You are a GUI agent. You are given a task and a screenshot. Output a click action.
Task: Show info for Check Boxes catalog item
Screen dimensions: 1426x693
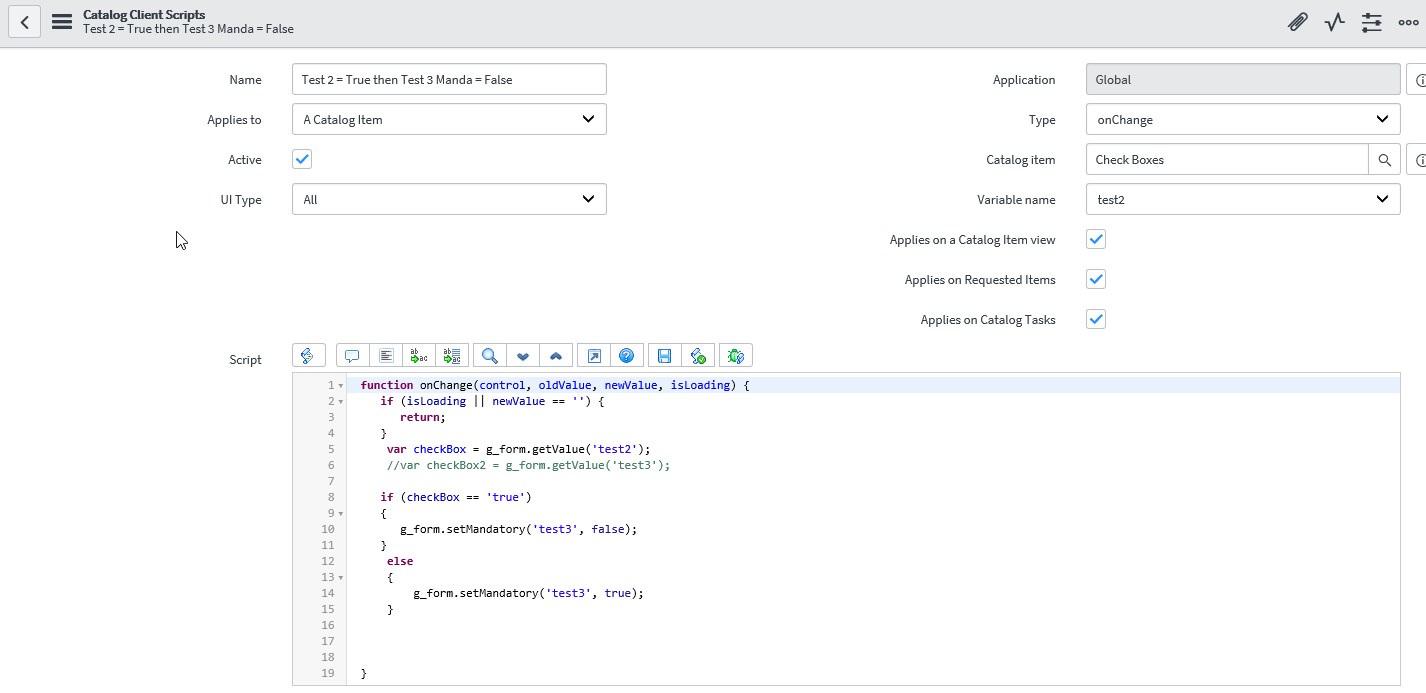1418,160
